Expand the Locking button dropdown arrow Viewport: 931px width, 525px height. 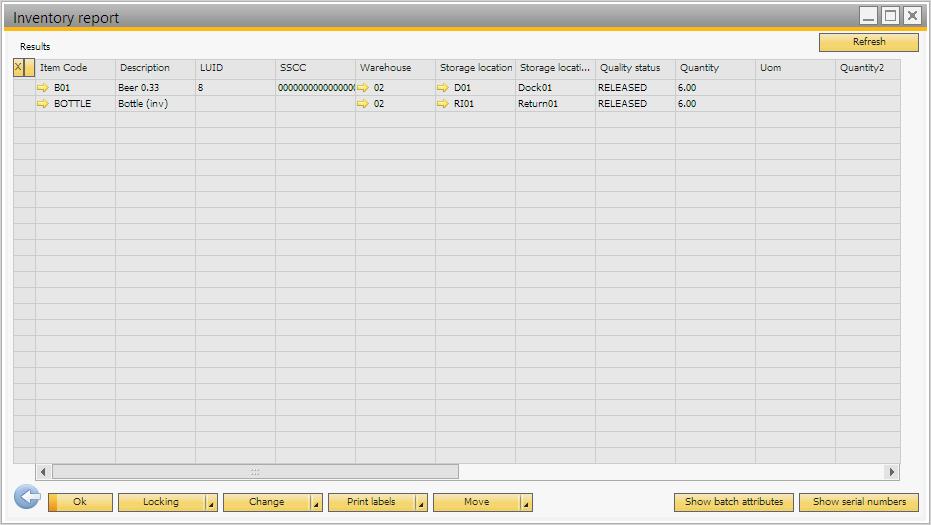tap(211, 503)
